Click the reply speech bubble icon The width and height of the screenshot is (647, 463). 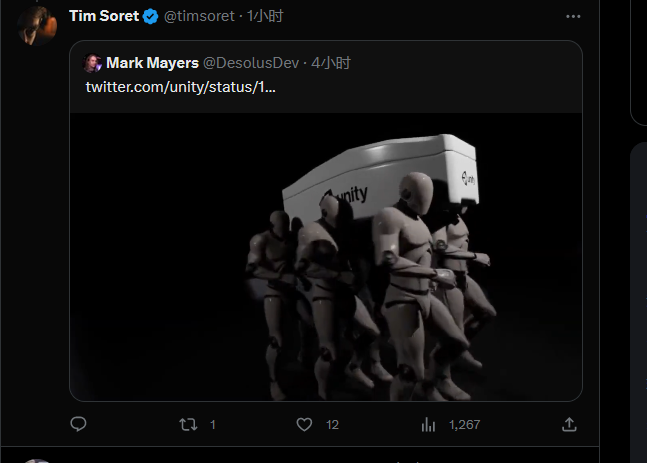point(79,424)
